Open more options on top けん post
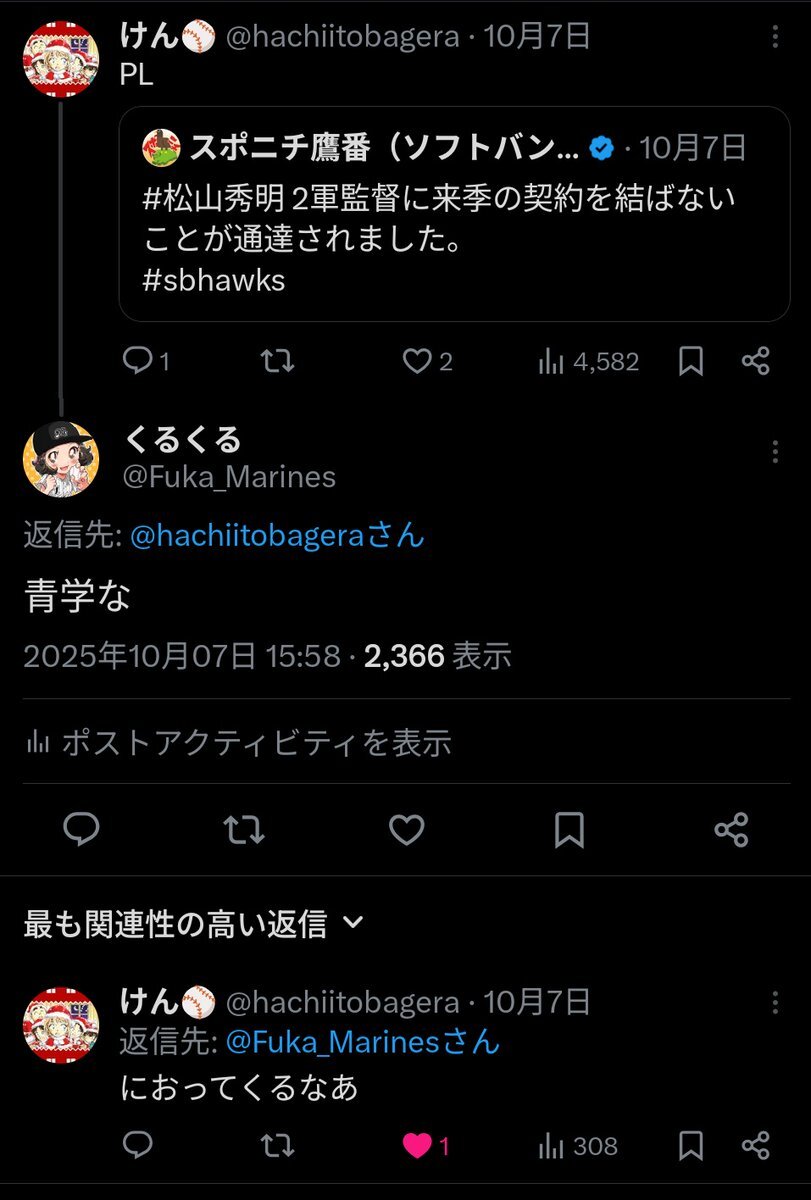This screenshot has height=1200, width=811. [775, 38]
